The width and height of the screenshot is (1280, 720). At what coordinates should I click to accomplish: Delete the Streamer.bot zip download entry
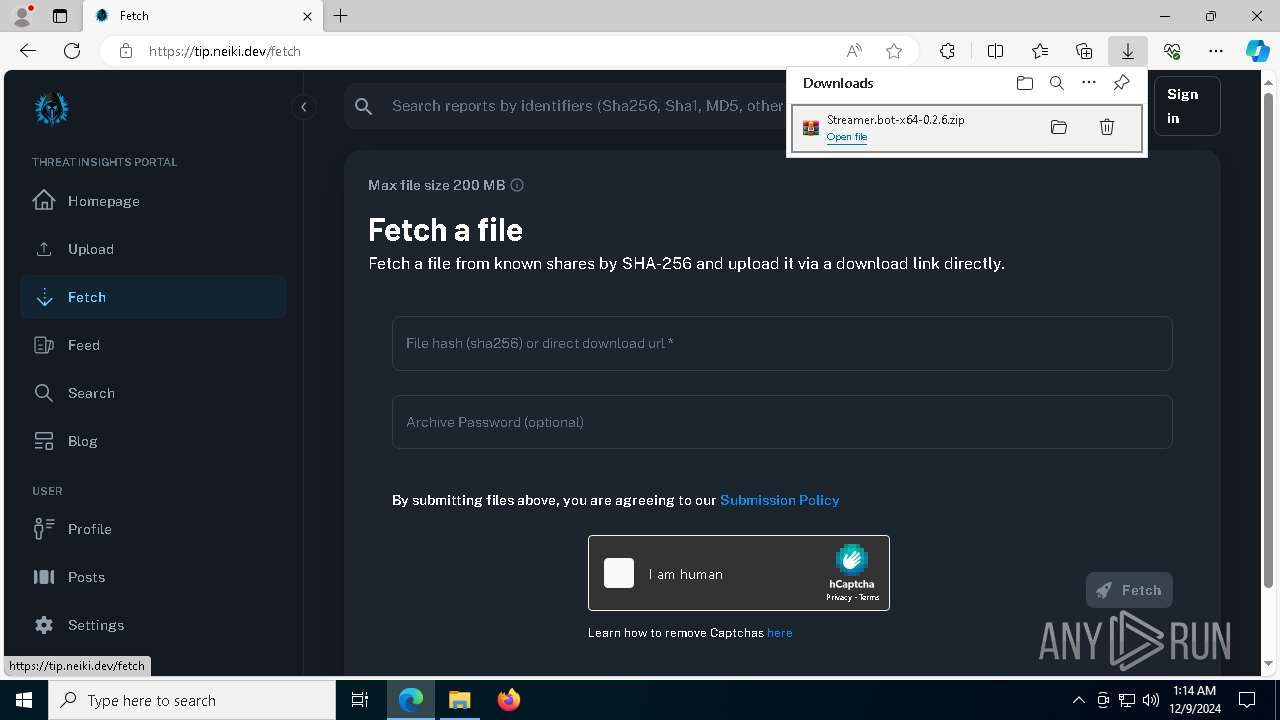click(1107, 127)
